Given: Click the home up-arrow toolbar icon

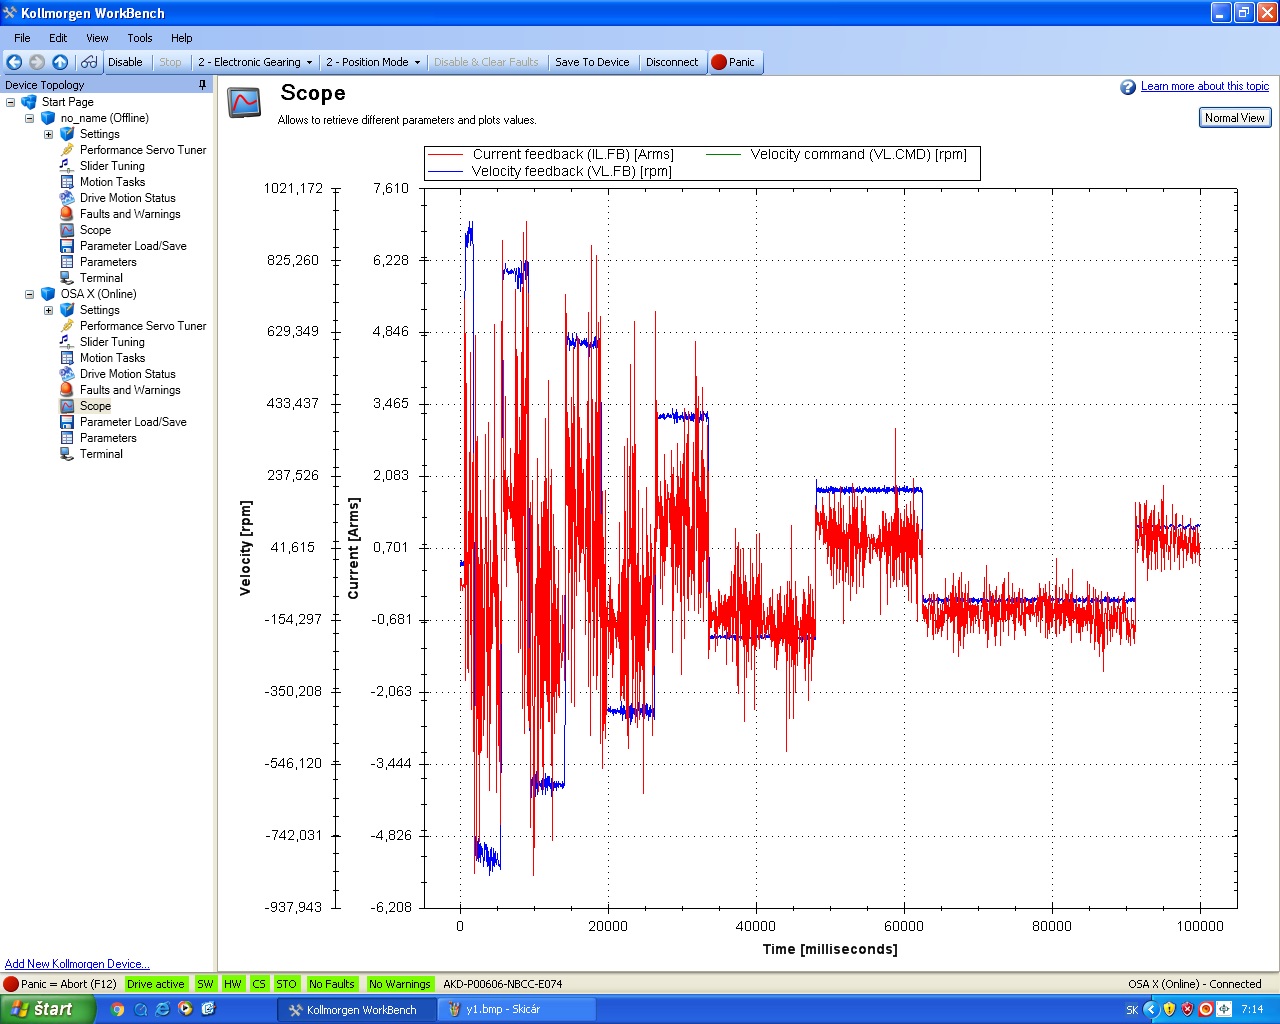Looking at the screenshot, I should pyautogui.click(x=60, y=62).
